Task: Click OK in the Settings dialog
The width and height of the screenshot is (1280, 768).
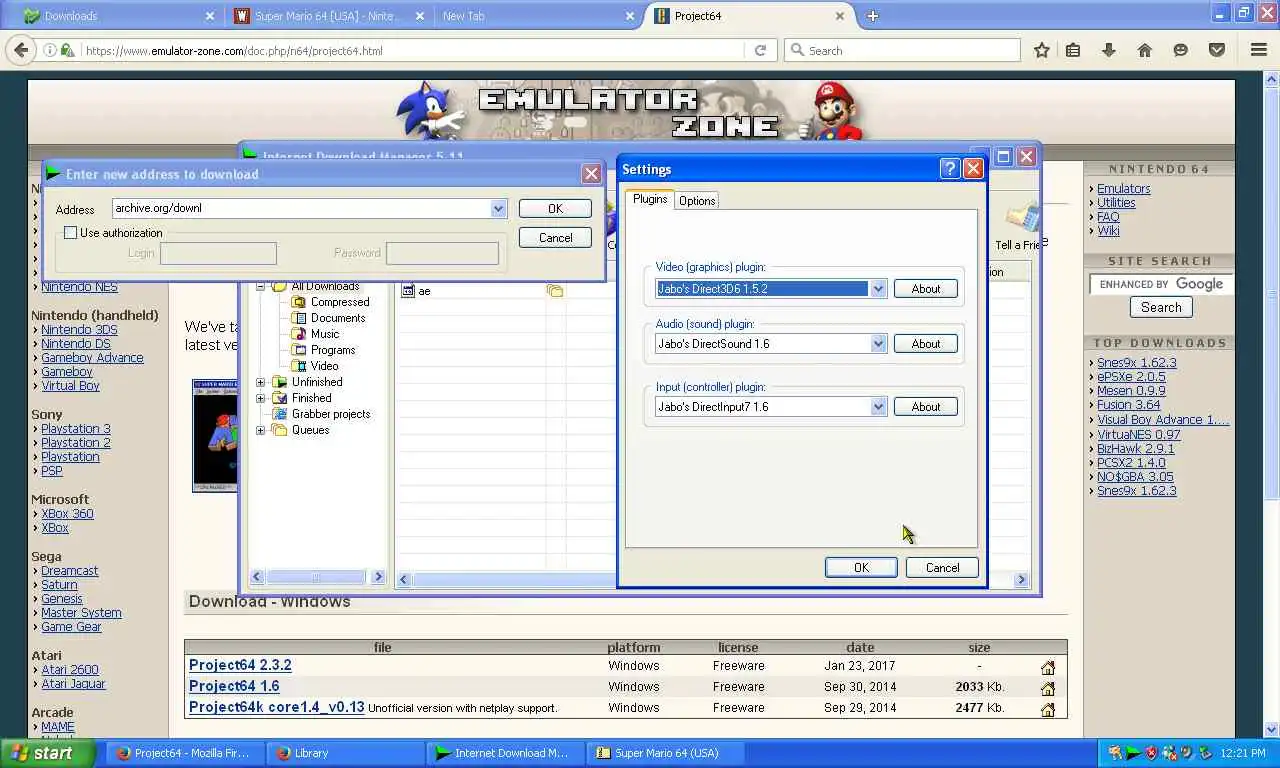Action: [x=861, y=567]
